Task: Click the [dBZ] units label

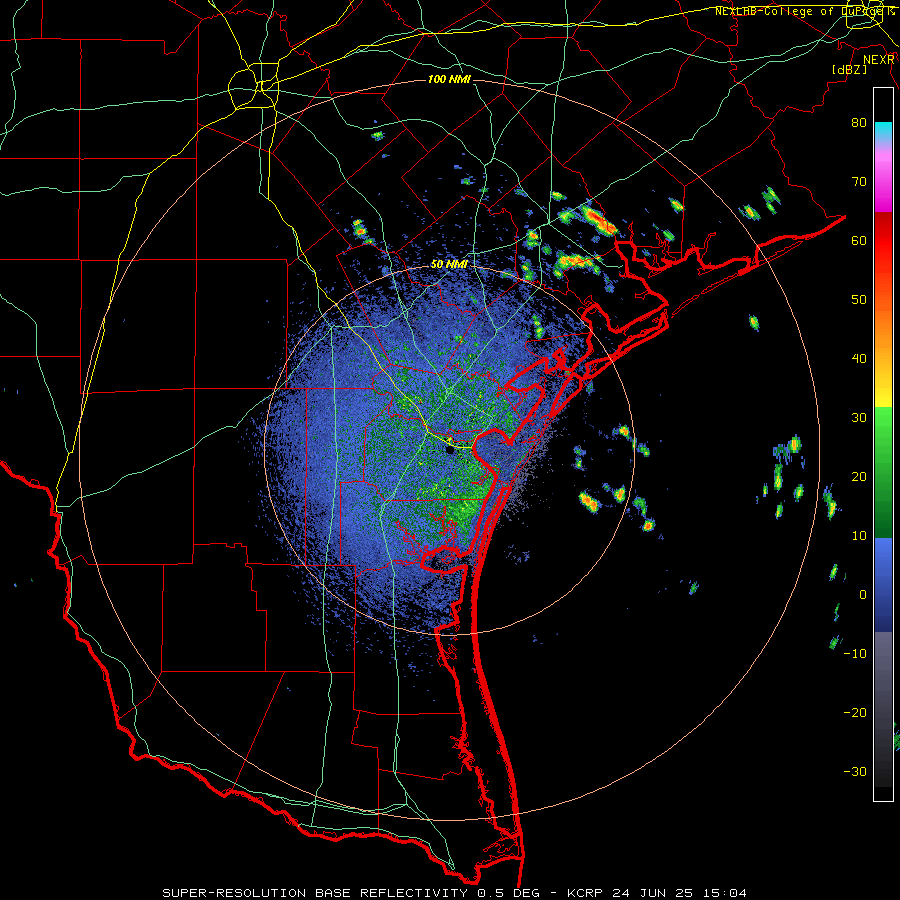Action: 849,69
